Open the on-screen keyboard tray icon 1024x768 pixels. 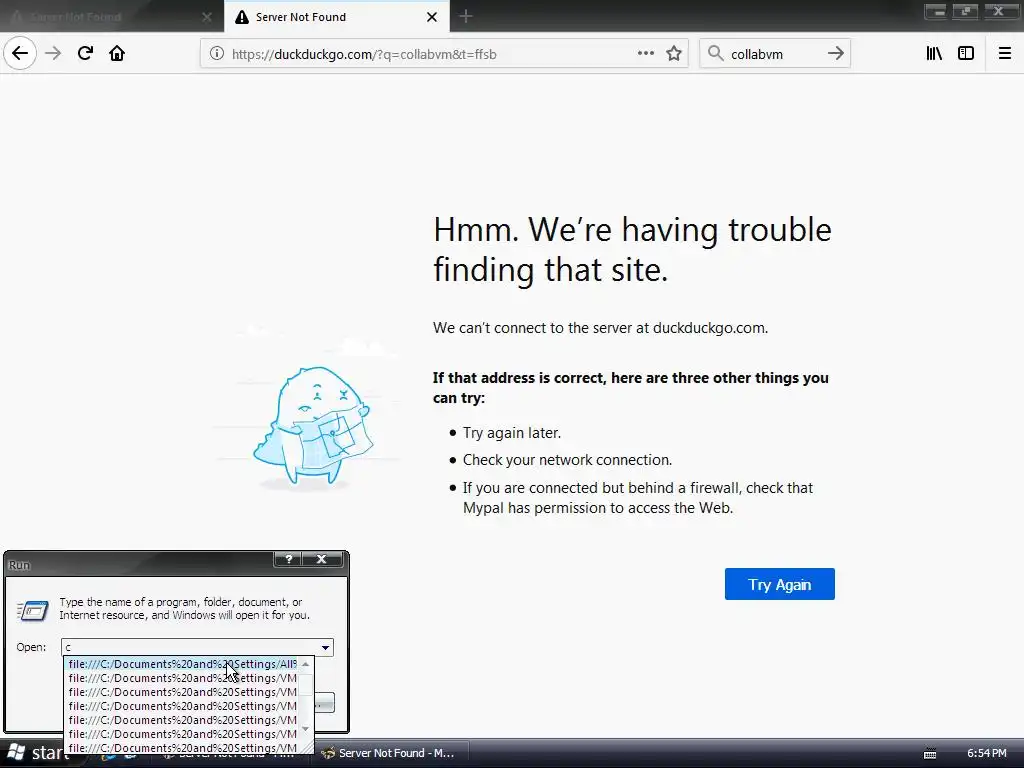coord(930,754)
